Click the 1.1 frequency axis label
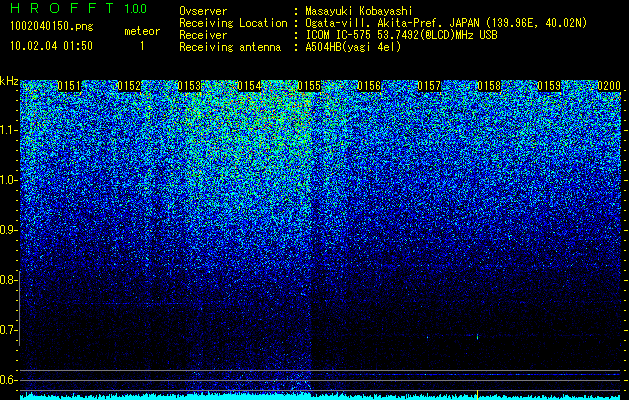Viewport: 629px width, 400px height. tap(9, 130)
